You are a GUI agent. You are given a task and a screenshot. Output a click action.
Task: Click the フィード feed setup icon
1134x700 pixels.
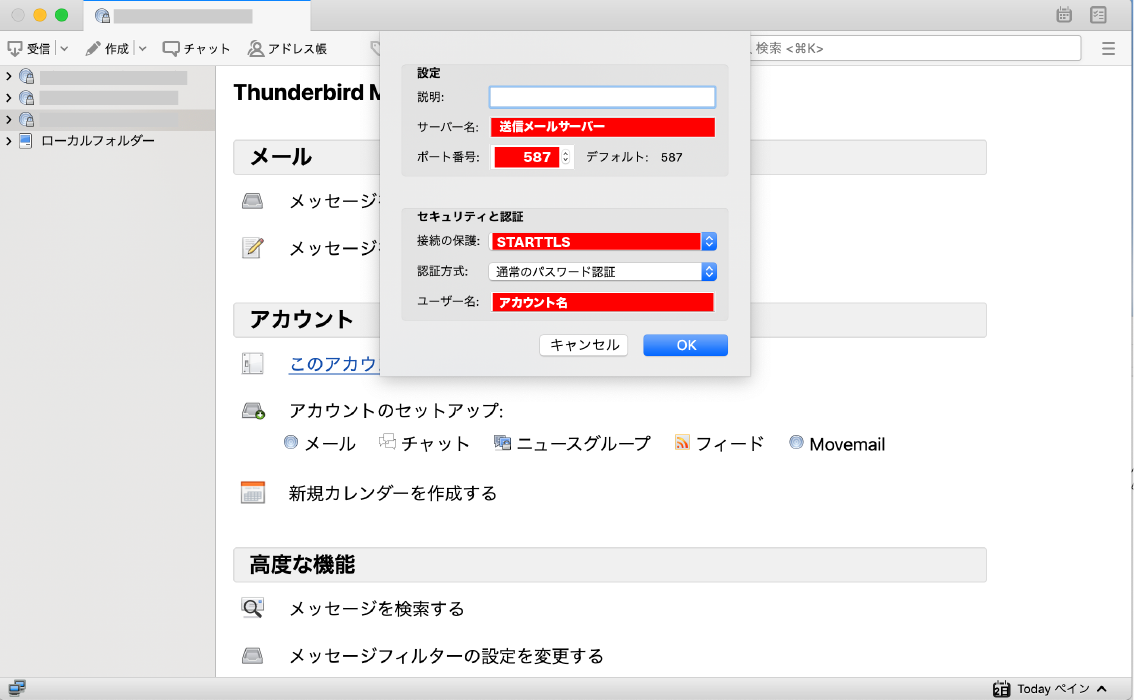tap(683, 443)
